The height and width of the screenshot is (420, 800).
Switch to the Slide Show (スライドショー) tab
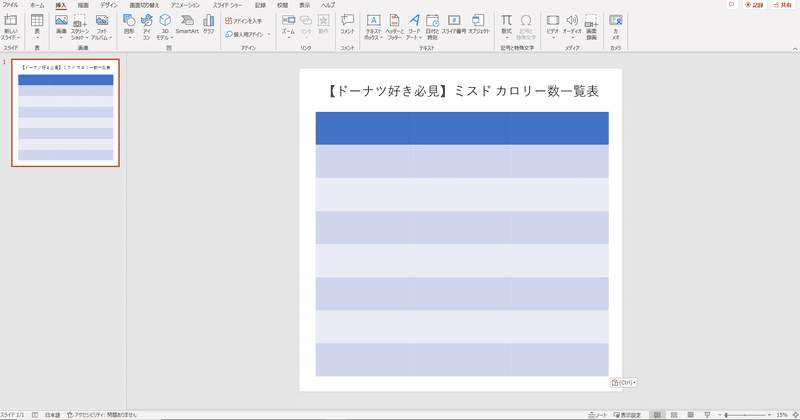(x=228, y=5)
